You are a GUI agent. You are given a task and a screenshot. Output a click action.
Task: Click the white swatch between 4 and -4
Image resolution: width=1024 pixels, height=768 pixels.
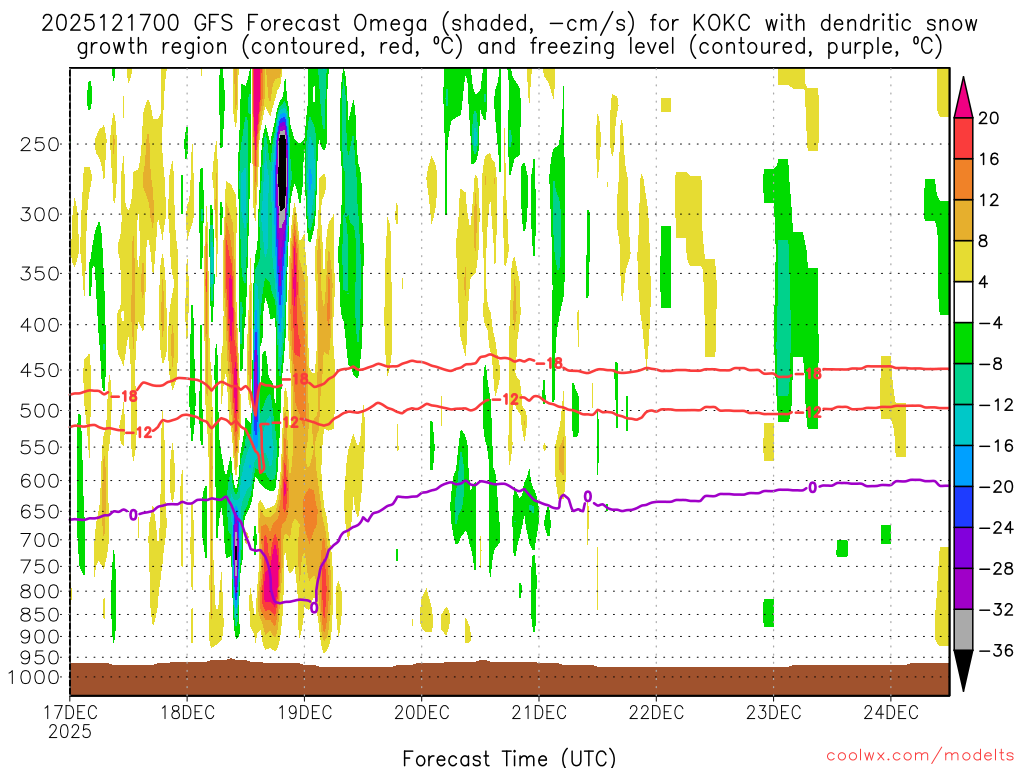[963, 302]
